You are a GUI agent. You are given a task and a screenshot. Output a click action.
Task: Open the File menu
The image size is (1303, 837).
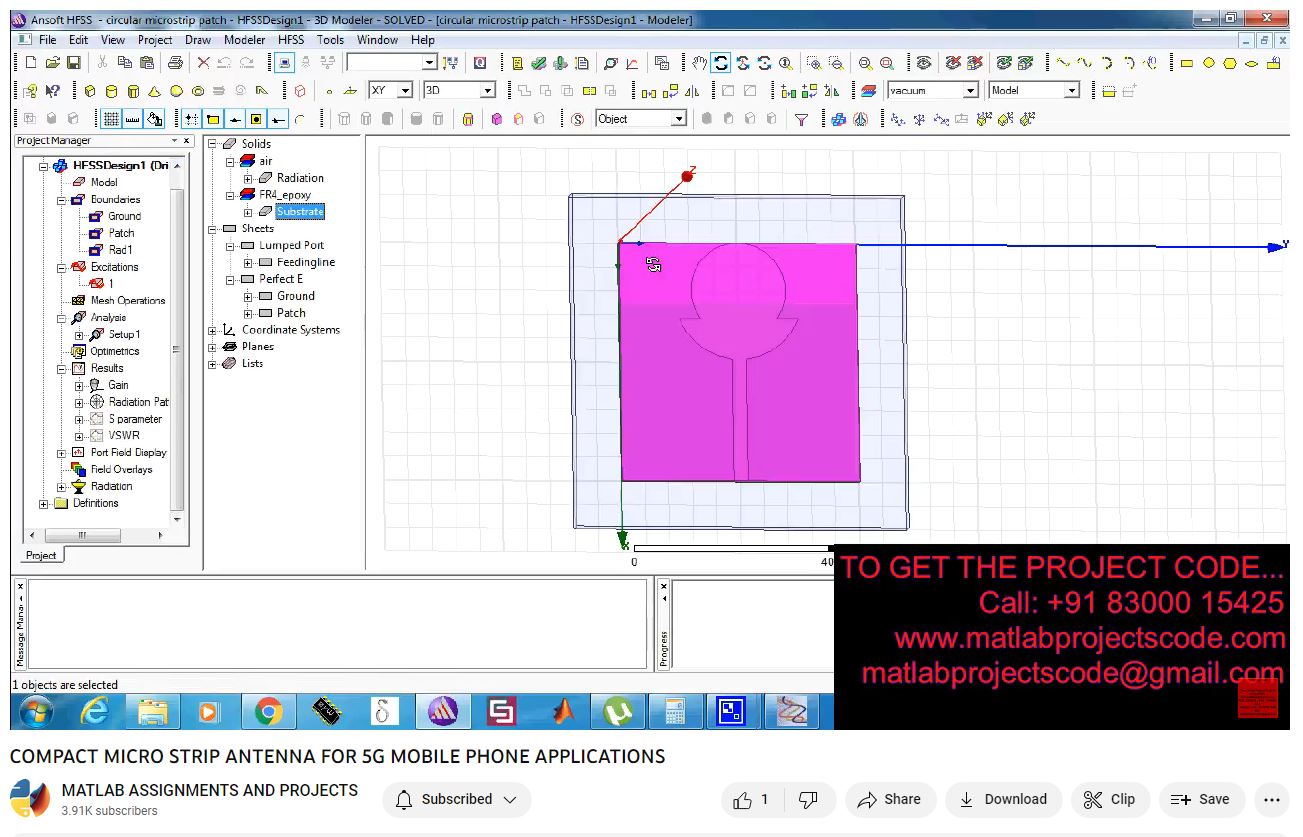click(47, 40)
